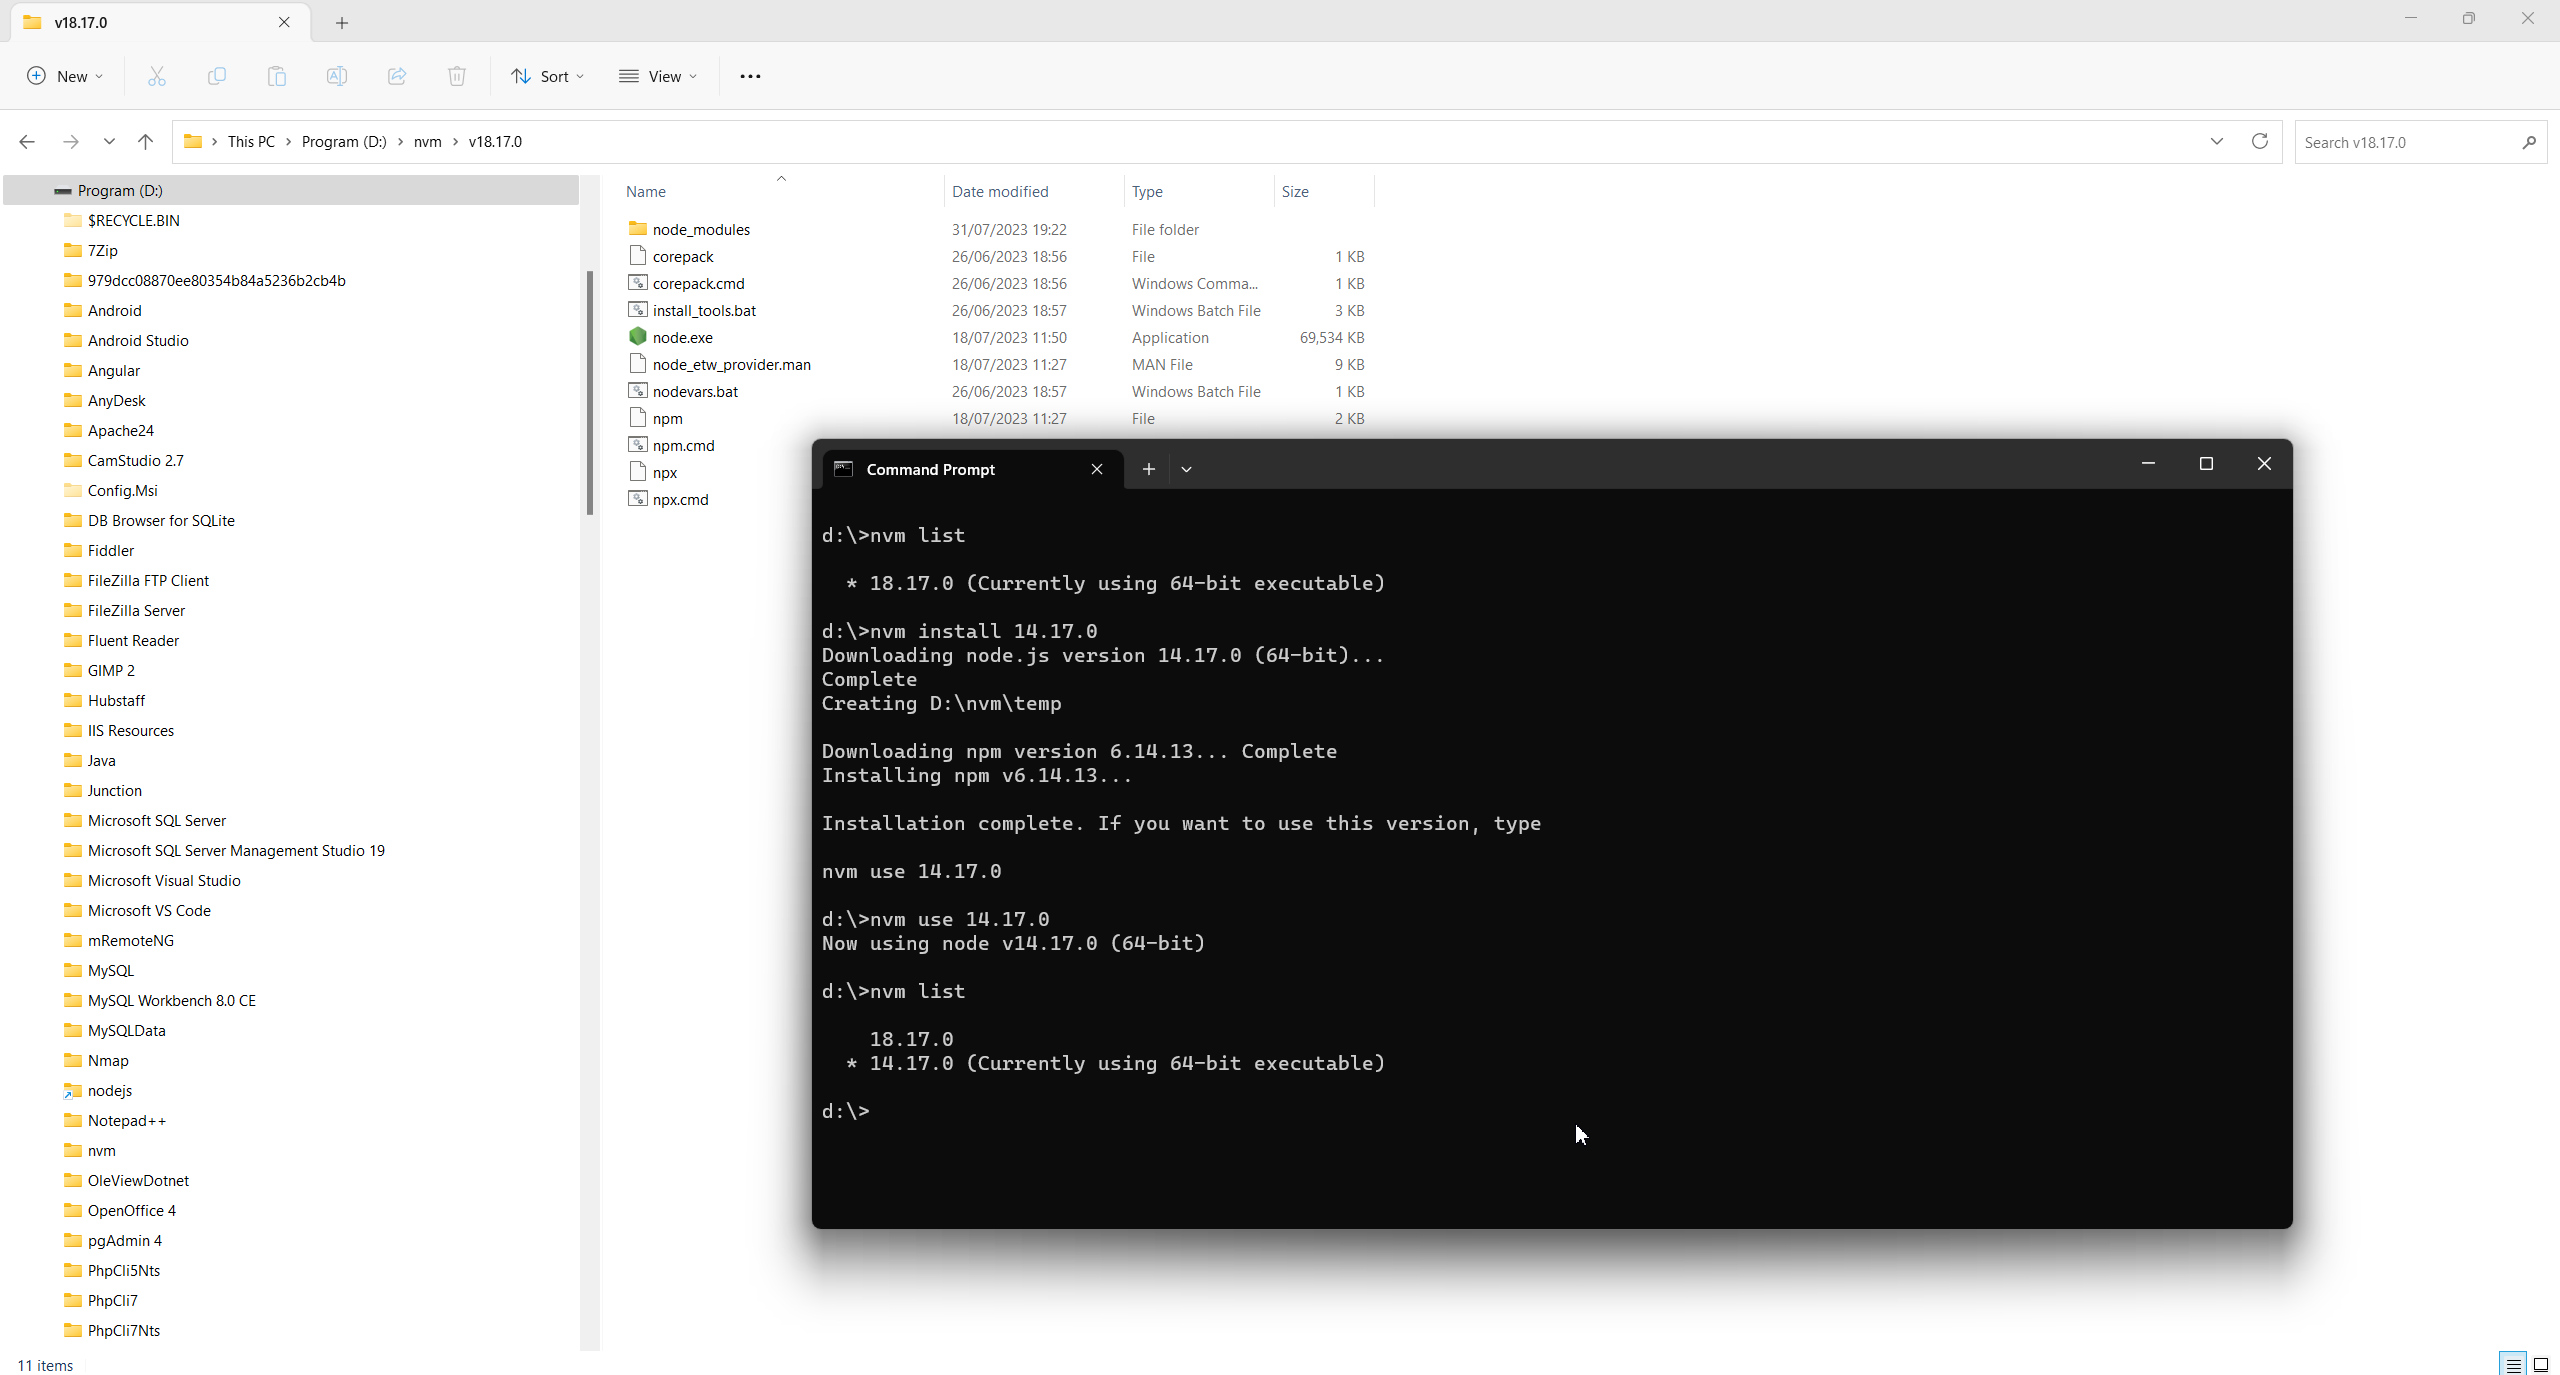This screenshot has width=2560, height=1375.
Task: Click the Delete trash icon
Action: [457, 76]
